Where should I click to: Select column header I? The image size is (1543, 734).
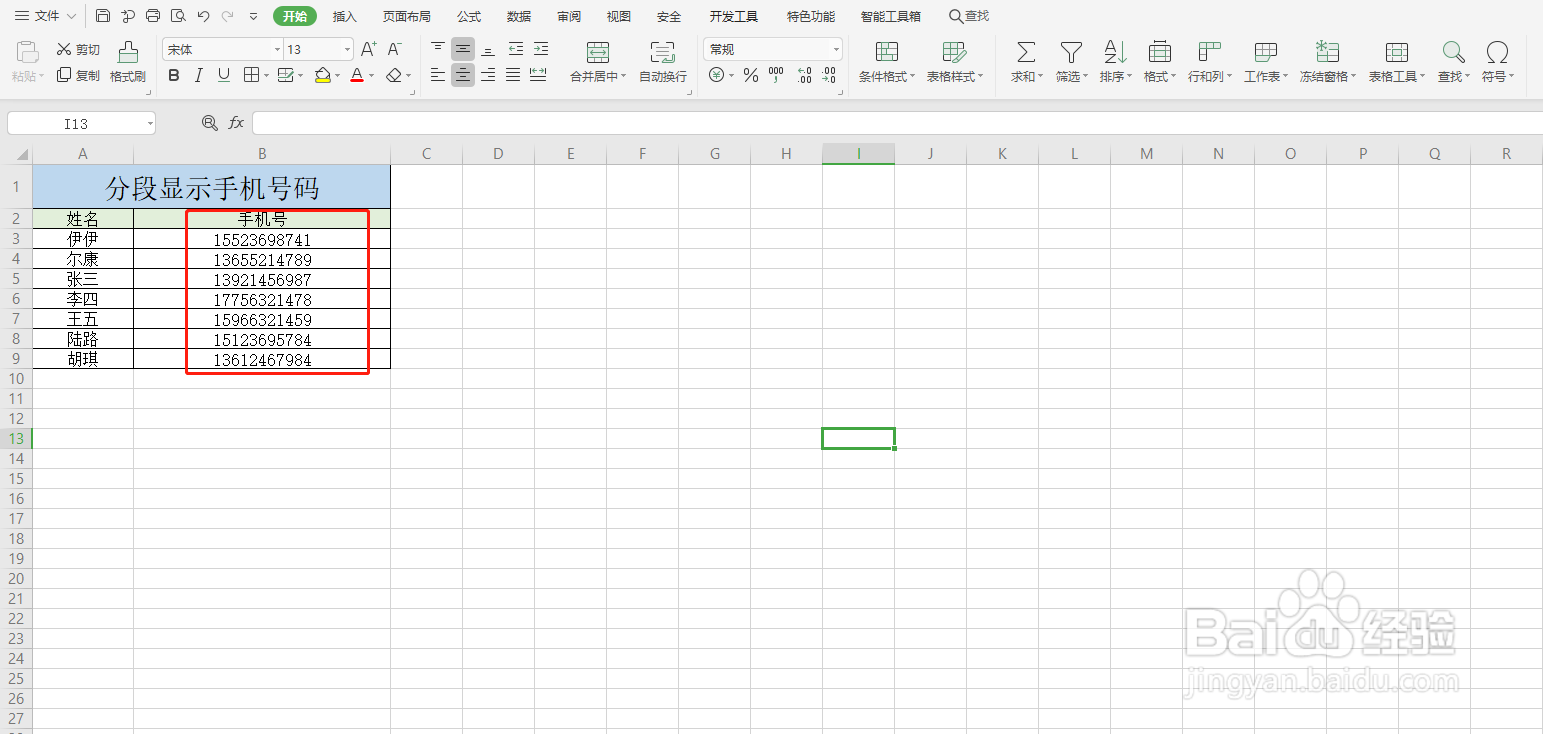coord(858,153)
